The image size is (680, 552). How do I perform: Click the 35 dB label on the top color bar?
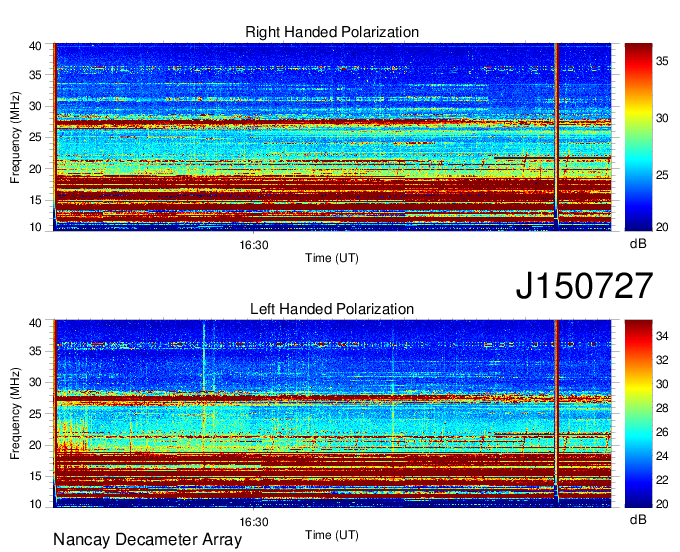[662, 61]
